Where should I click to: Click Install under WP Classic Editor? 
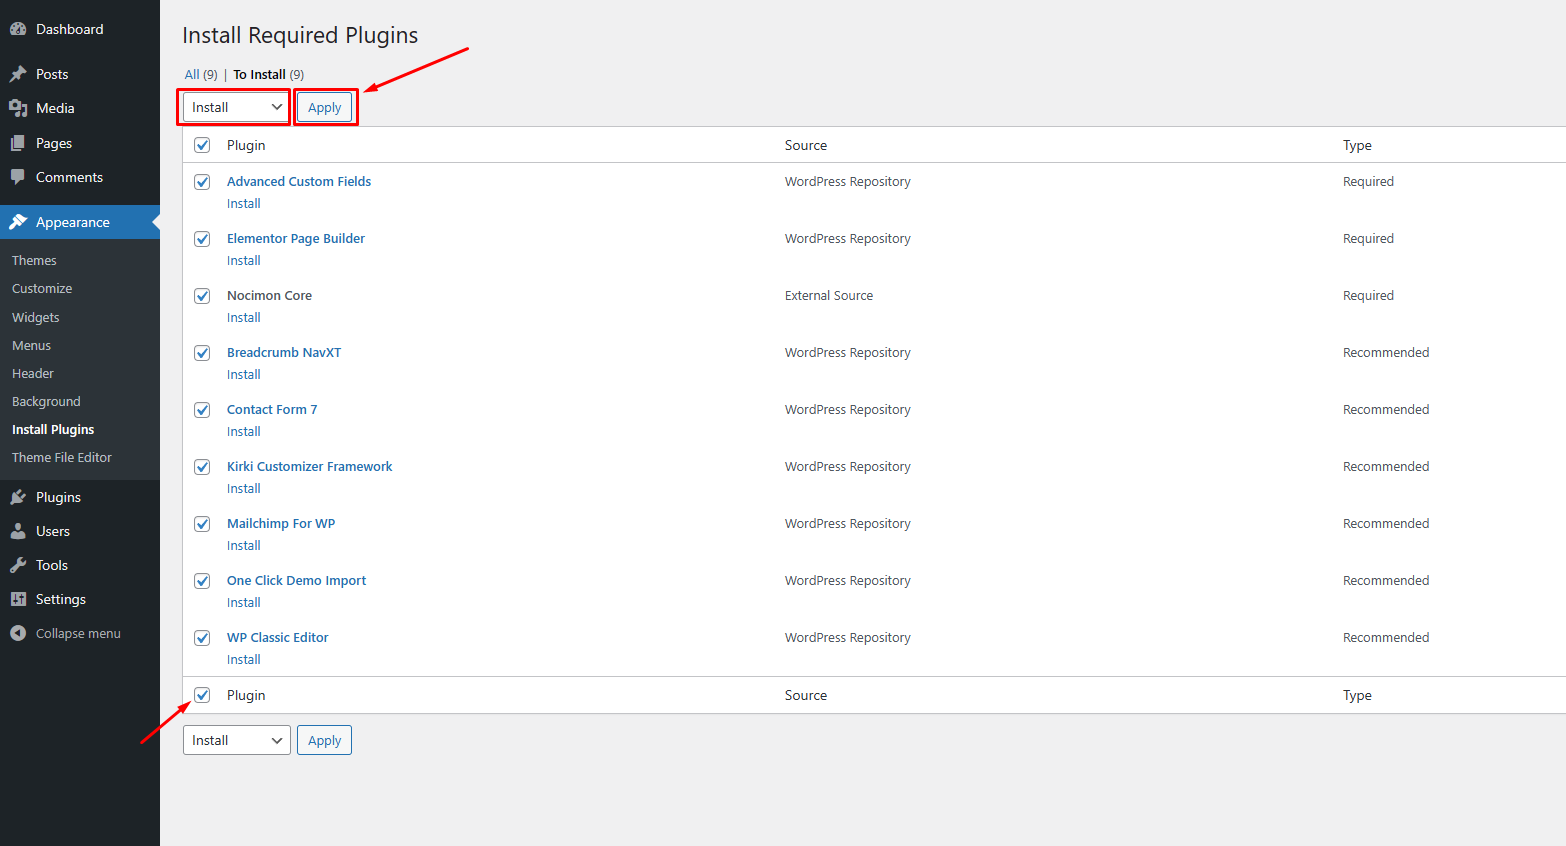[244, 659]
